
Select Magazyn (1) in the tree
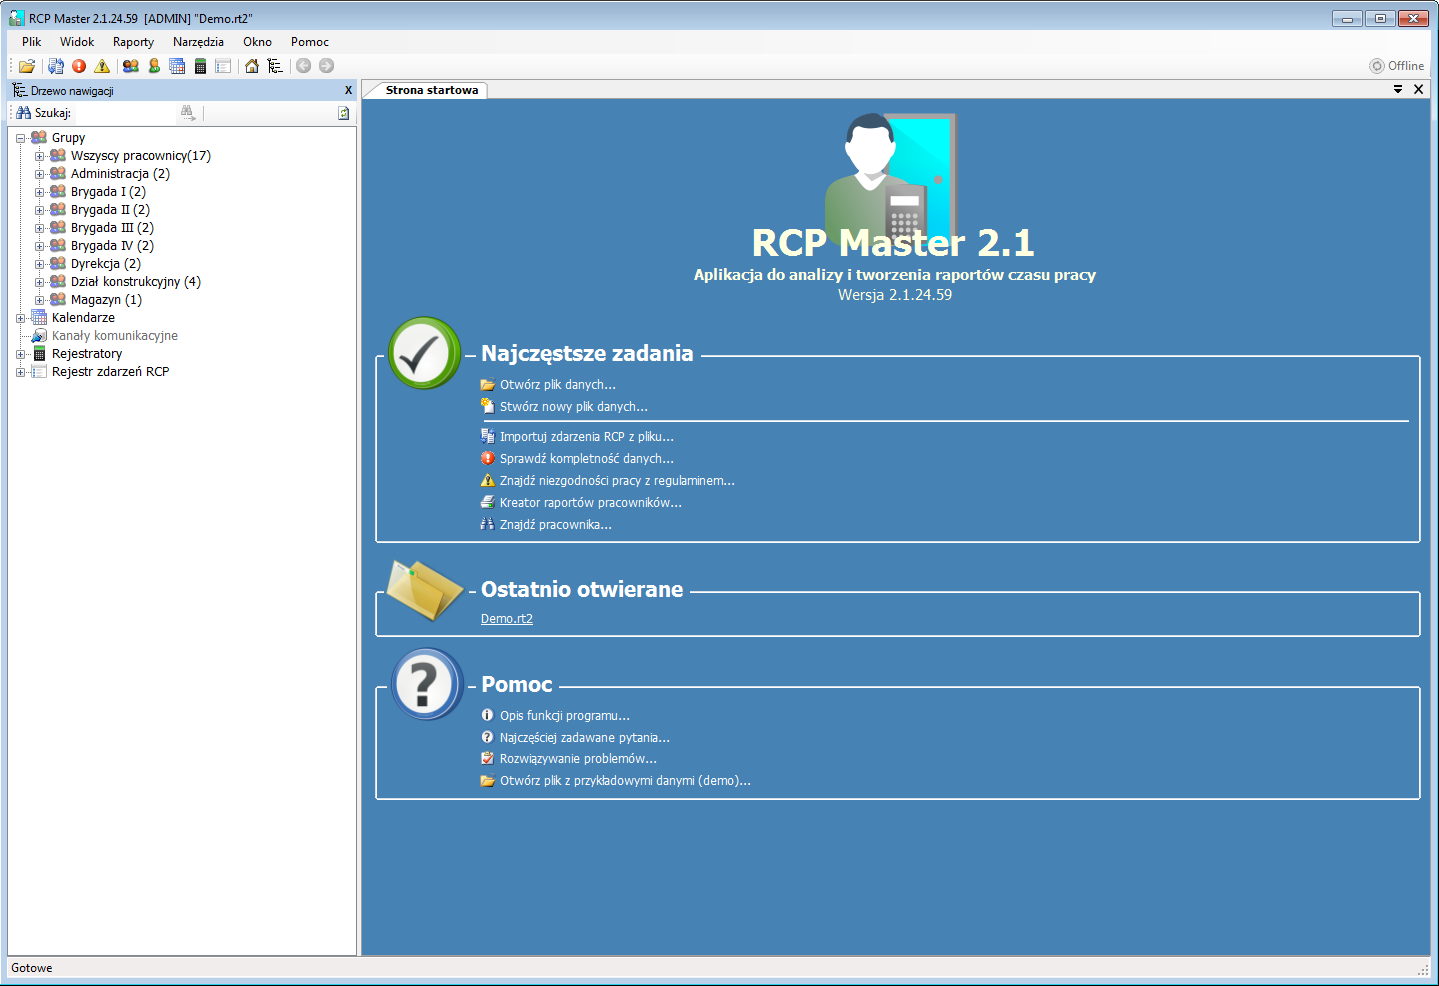click(x=106, y=300)
